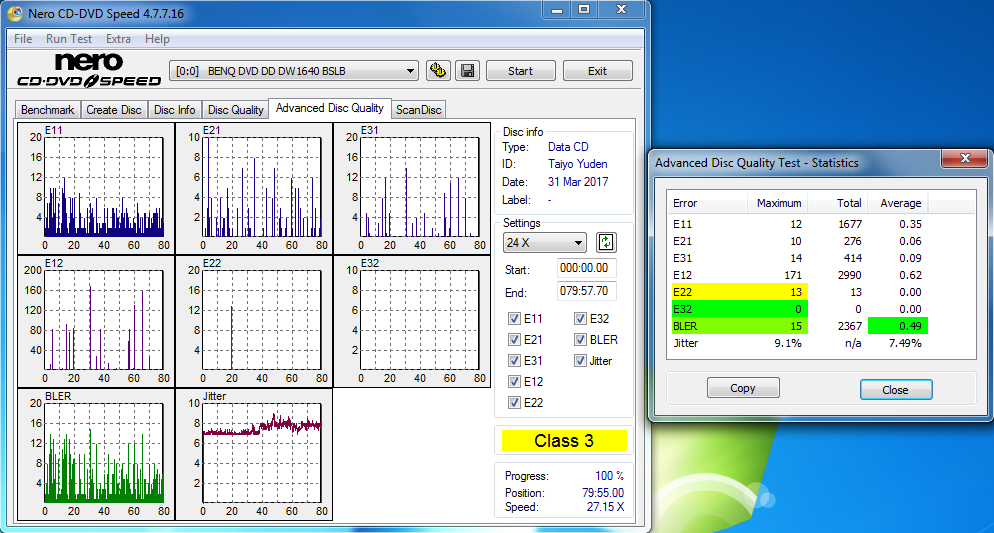994x533 pixels.
Task: Click the floppy disk save icon
Action: (466, 71)
